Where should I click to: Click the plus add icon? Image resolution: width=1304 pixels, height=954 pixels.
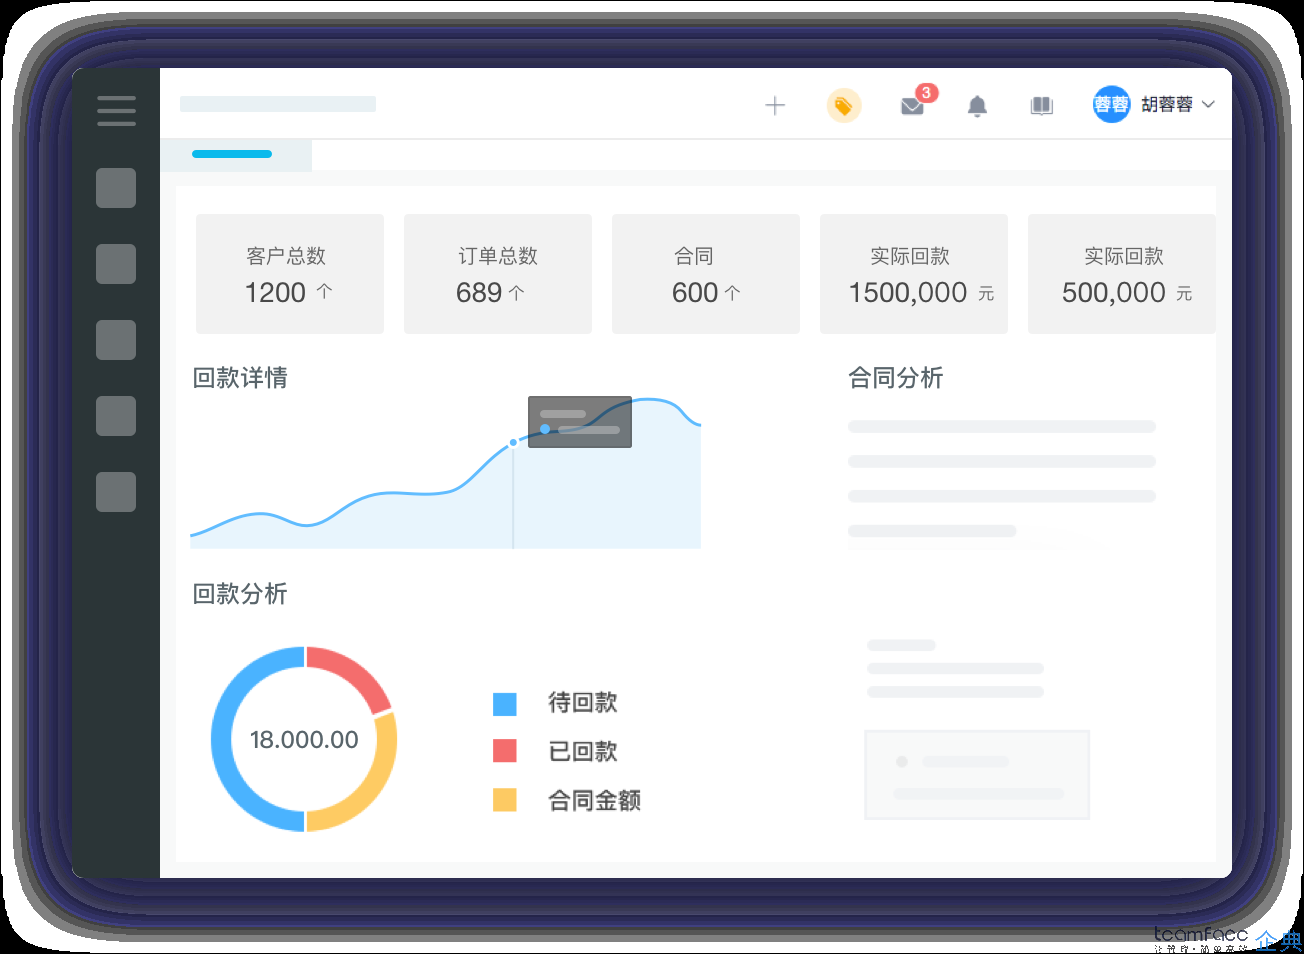(775, 105)
